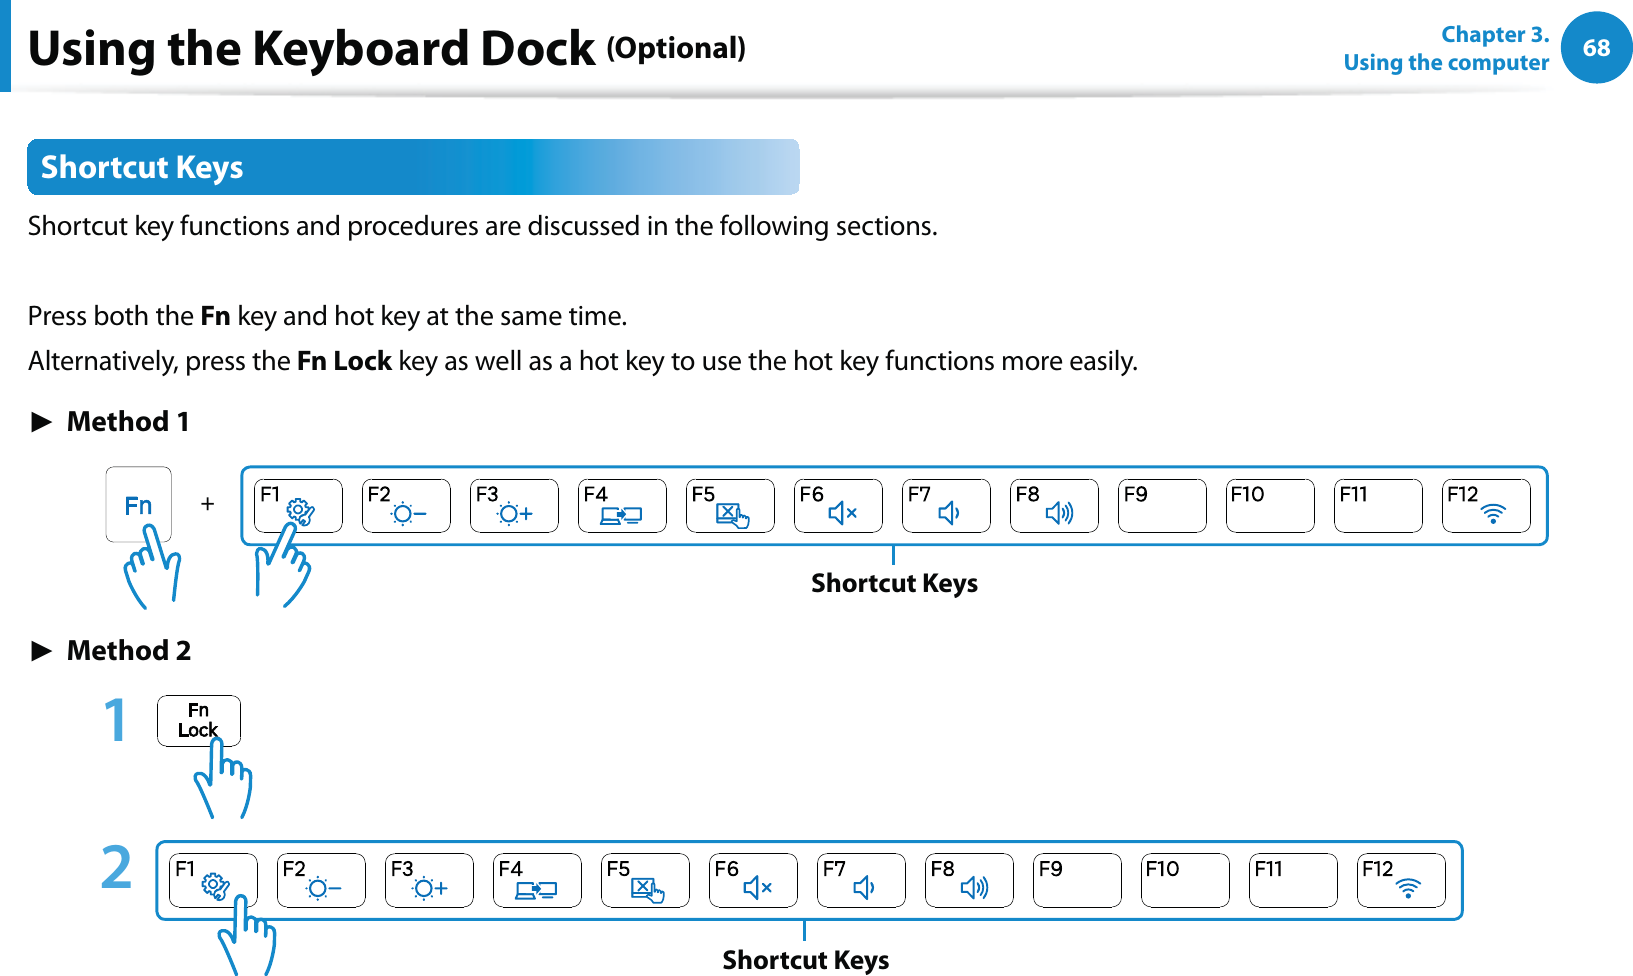Toggle Wi-Fi with the F12 key in Method 2
Image resolution: width=1633 pixels, height=976 pixels.
tap(1401, 880)
